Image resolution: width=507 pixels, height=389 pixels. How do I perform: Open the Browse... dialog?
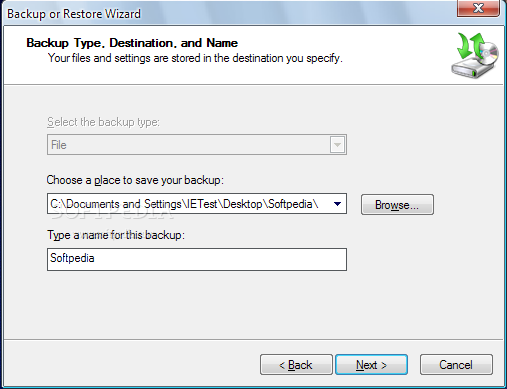(x=397, y=204)
